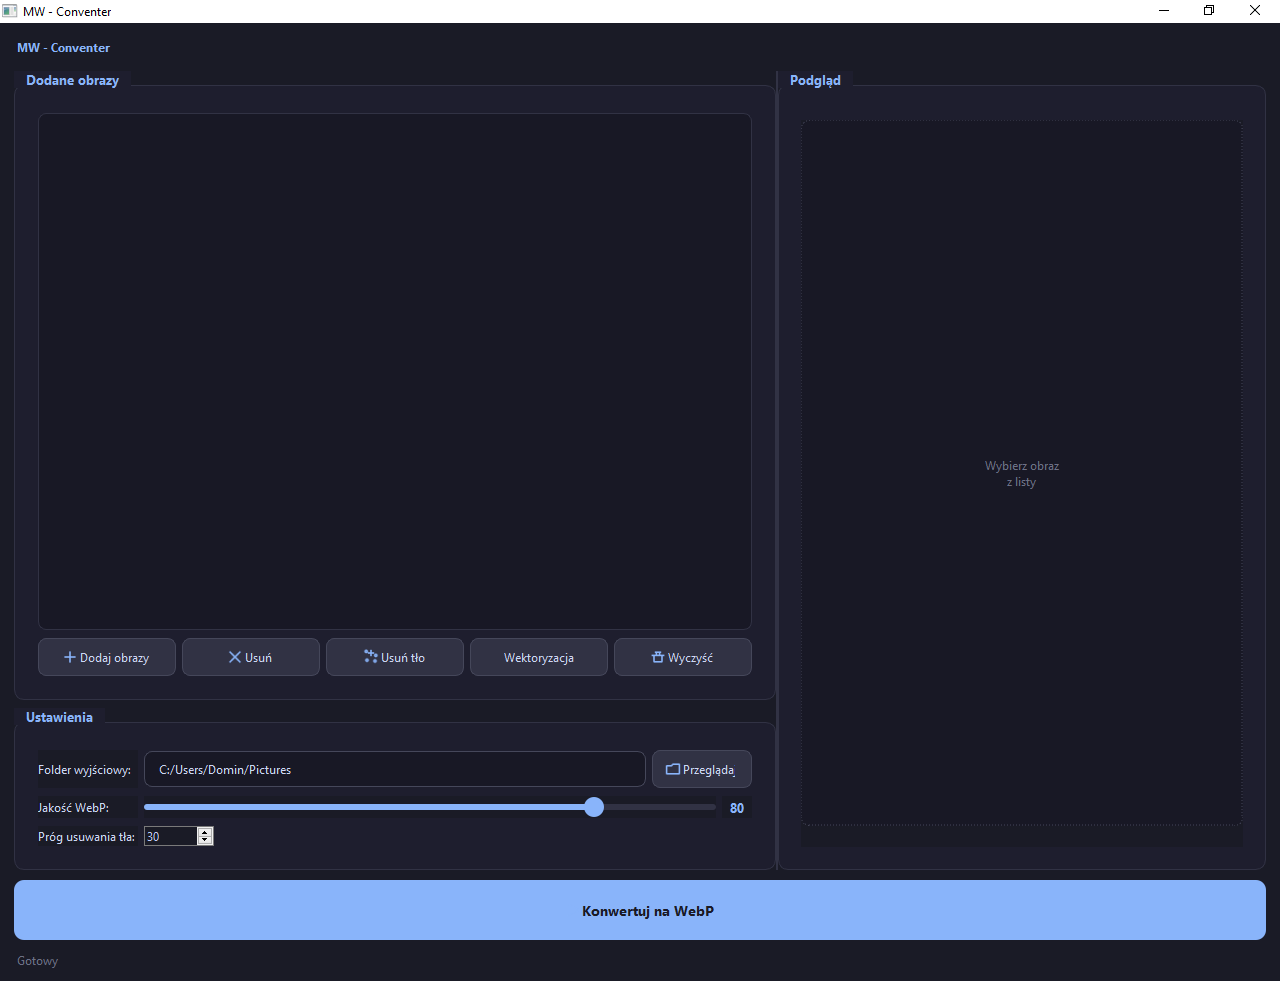The width and height of the screenshot is (1280, 981).
Task: Click the MW - Conventer window icon
Action: point(10,11)
